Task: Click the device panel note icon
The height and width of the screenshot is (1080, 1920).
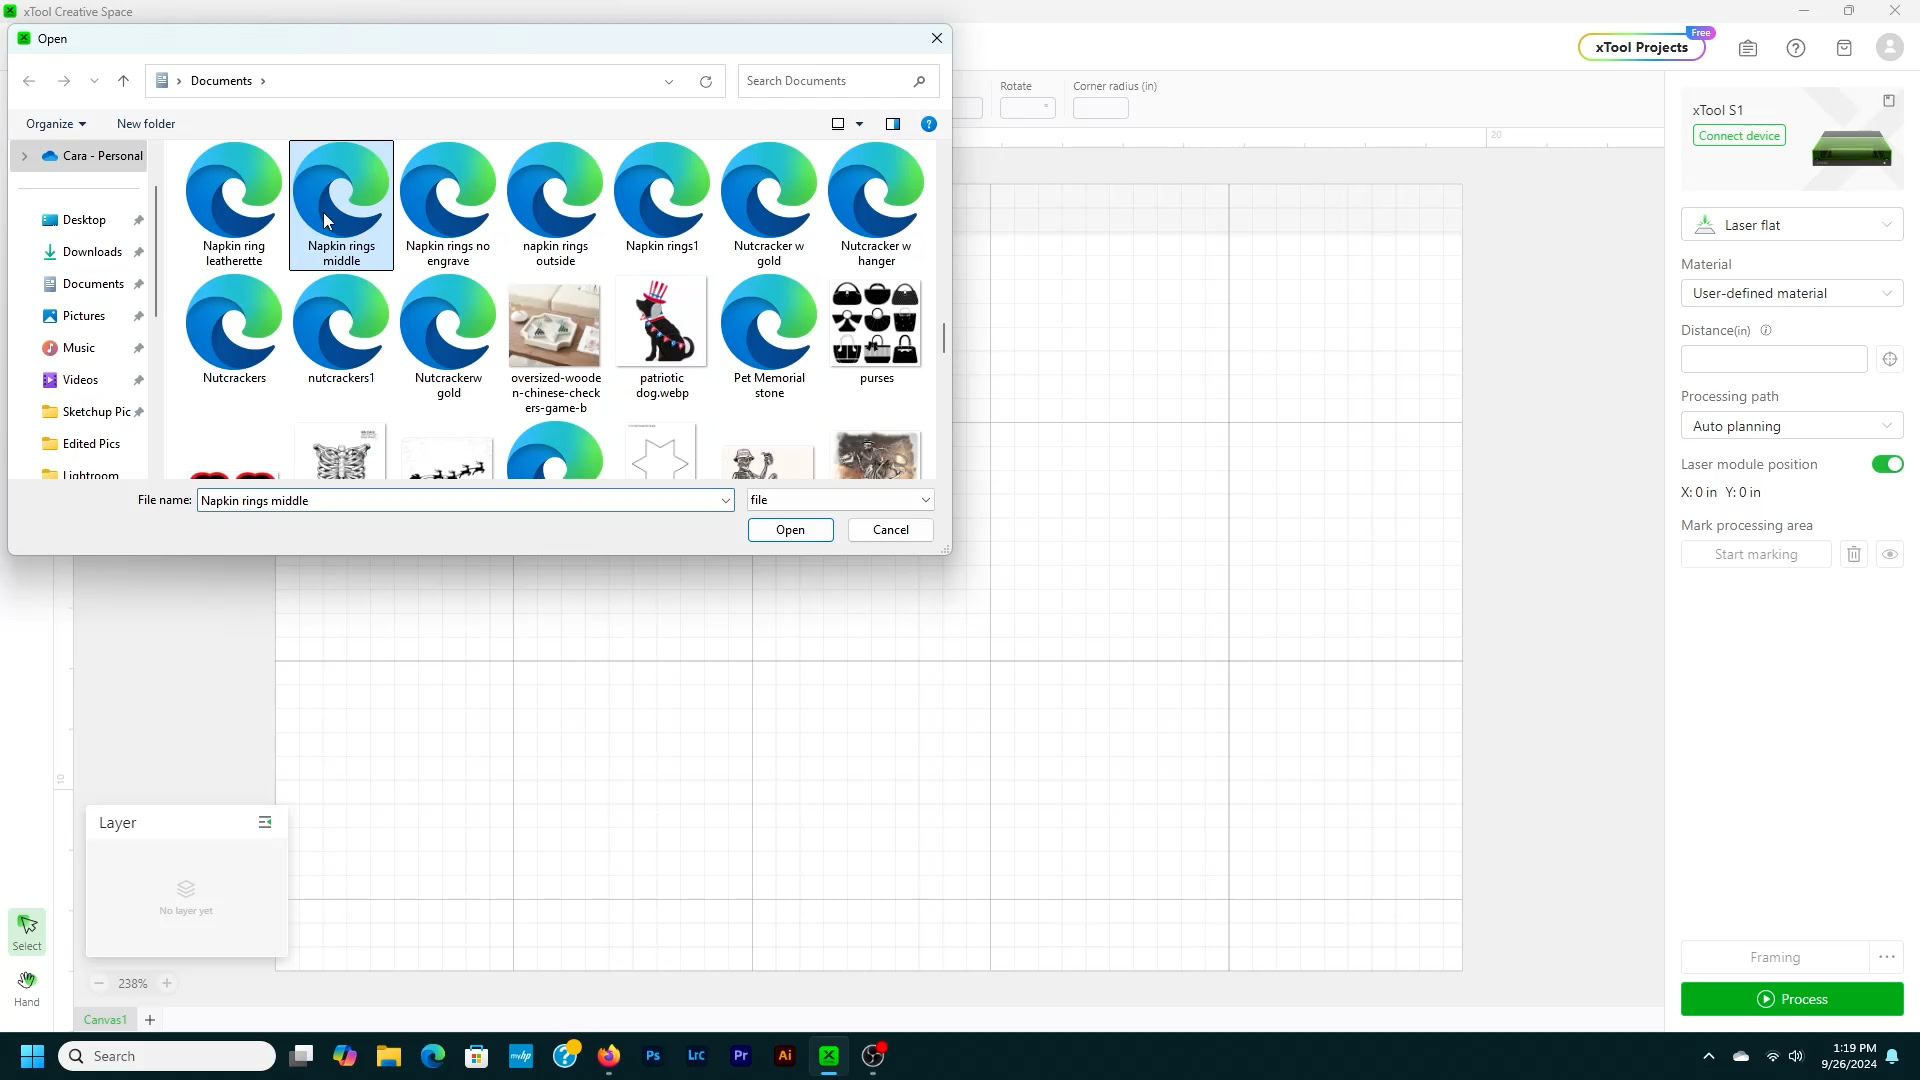Action: tap(1889, 101)
